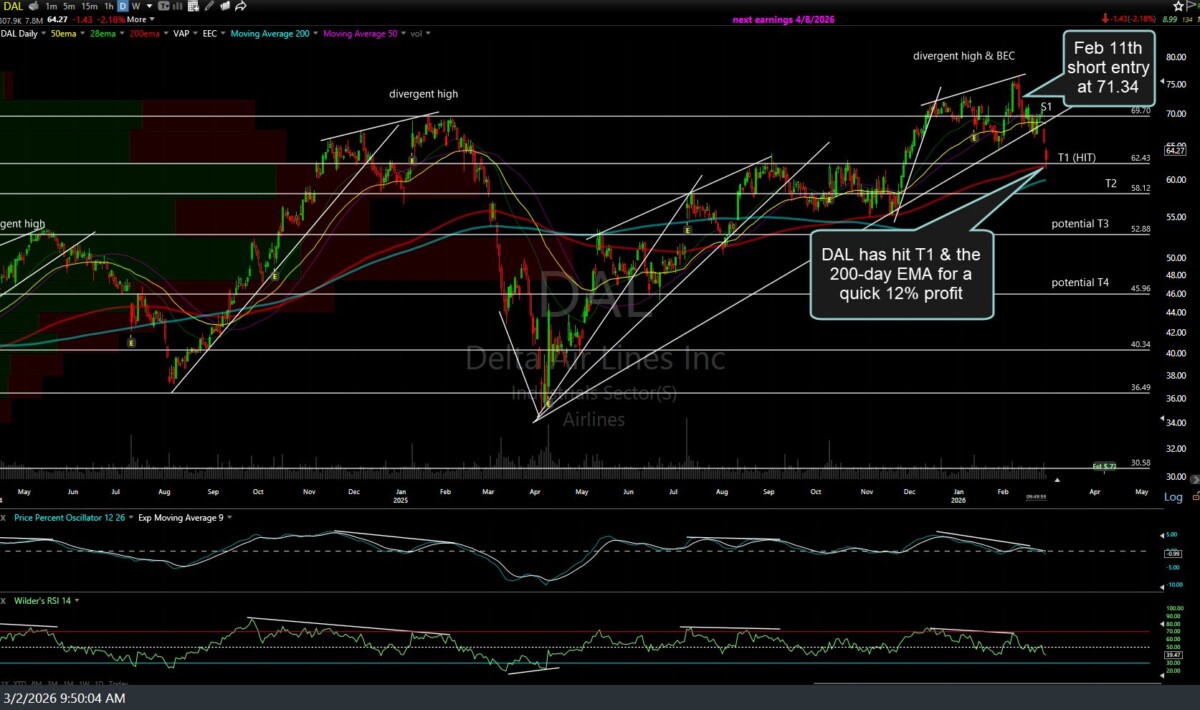The width and height of the screenshot is (1200, 710).
Task: Click the favorite star icon at top right
Action: (x=1178, y=6)
